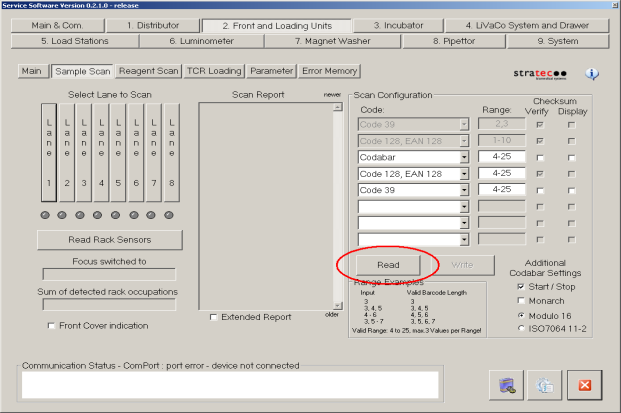621x413 pixels.
Task: Uncheck the Start / Stop checkbox
Action: [x=519, y=287]
